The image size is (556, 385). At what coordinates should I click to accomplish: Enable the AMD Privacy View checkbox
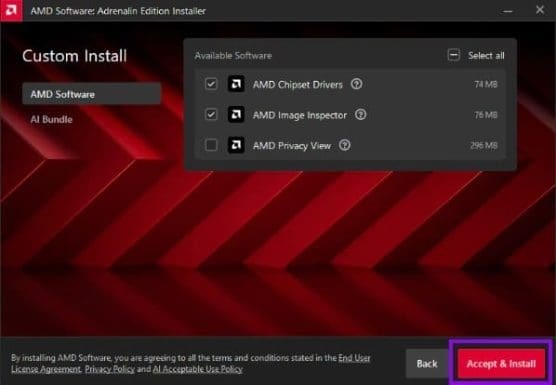211,145
